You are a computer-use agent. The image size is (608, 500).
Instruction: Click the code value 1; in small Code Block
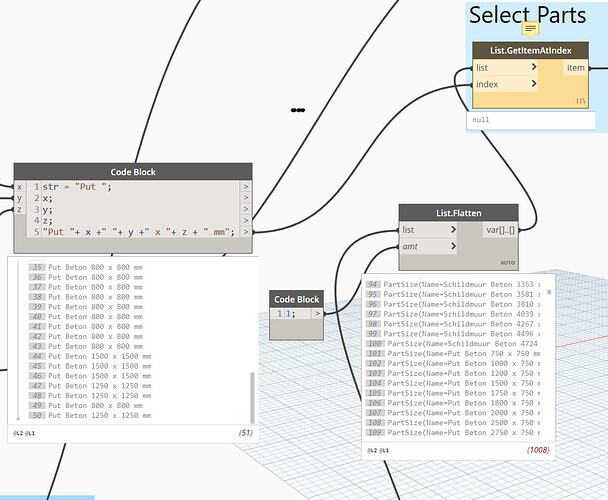click(290, 313)
